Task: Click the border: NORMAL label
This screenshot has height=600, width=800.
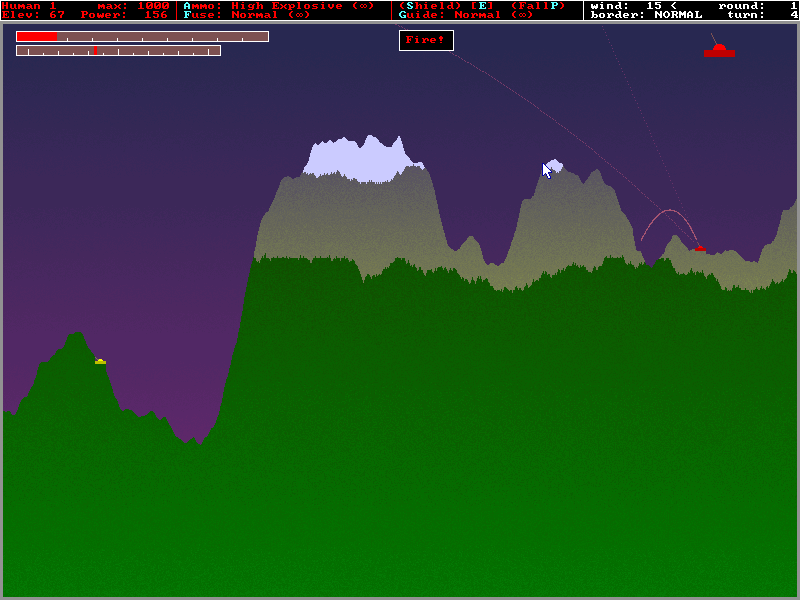Action: pyautogui.click(x=646, y=15)
